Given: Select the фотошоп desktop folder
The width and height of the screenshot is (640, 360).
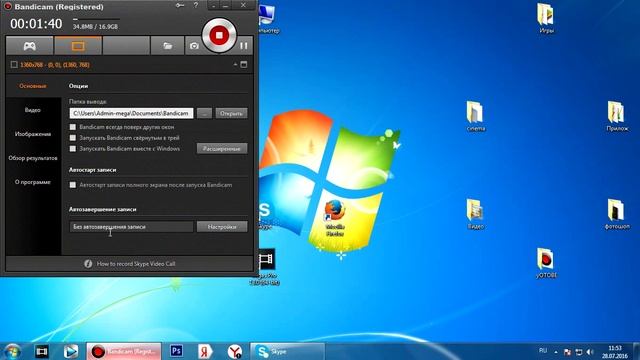Looking at the screenshot, I should click(x=617, y=214).
